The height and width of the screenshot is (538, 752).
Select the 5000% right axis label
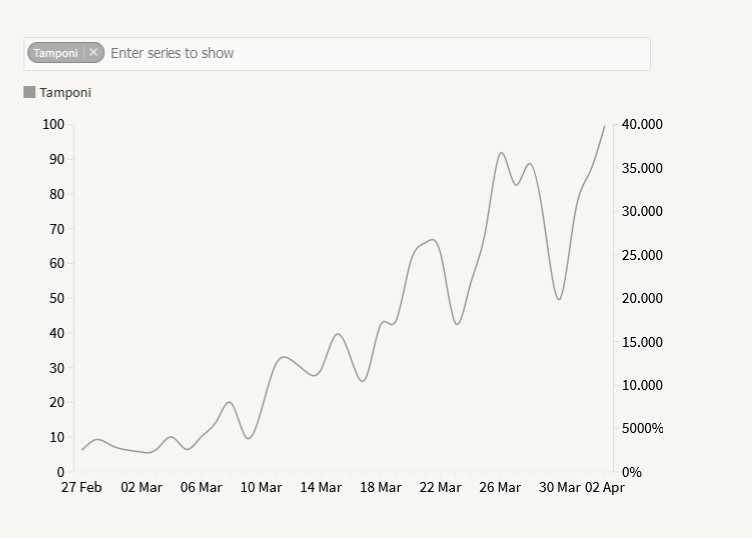tap(642, 428)
